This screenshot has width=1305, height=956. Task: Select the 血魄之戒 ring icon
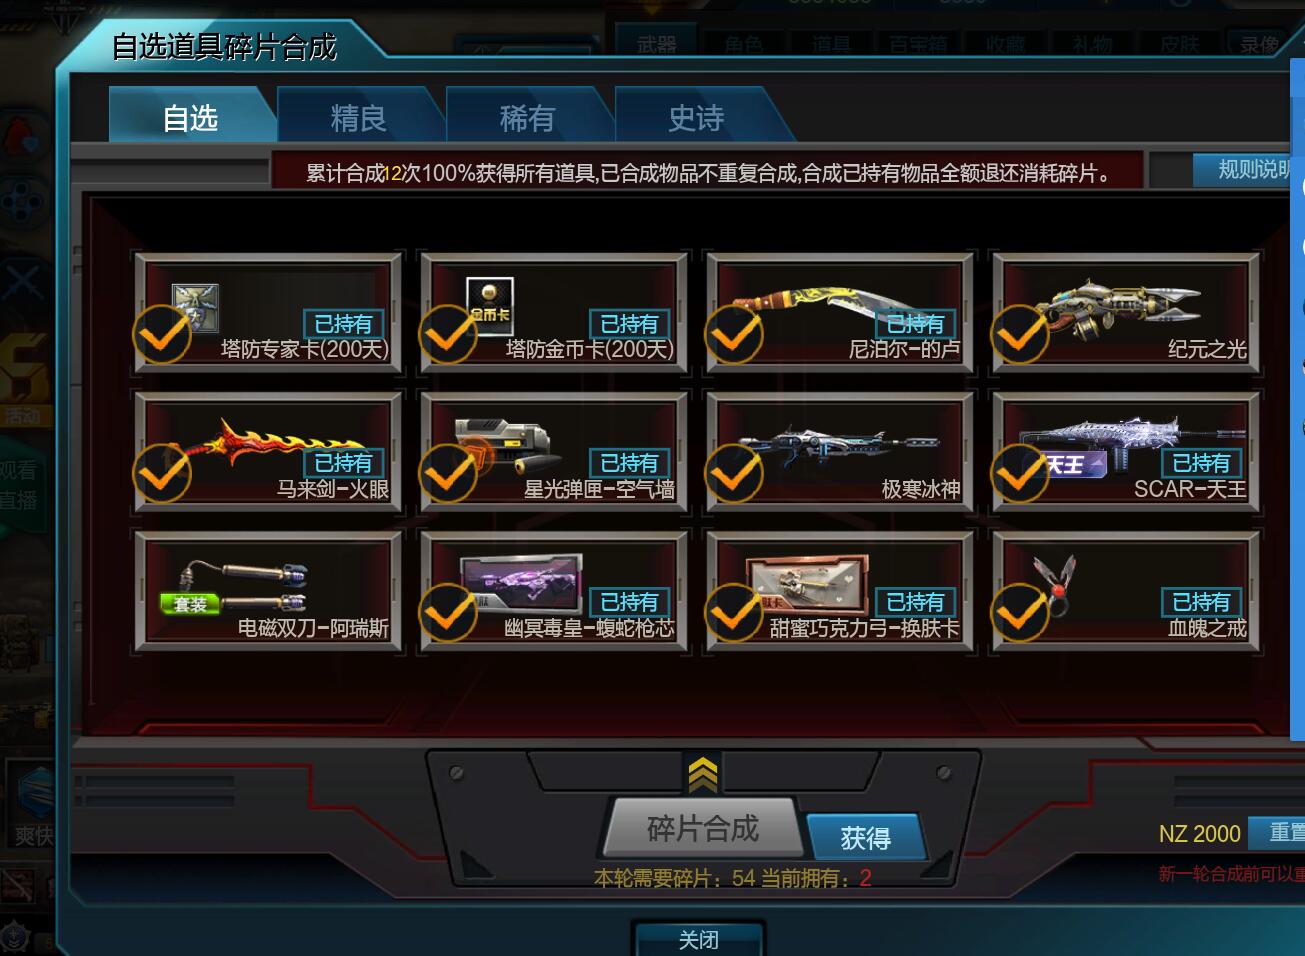[x=1055, y=580]
